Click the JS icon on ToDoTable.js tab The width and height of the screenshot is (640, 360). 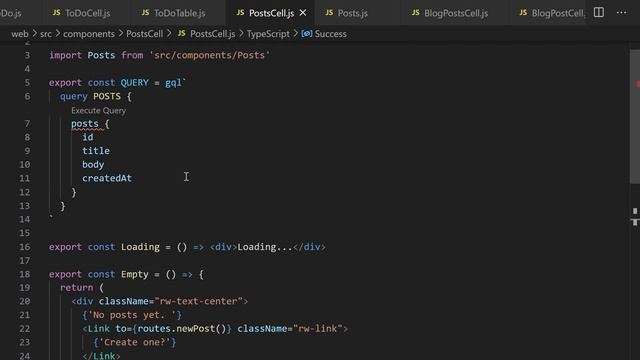click(x=145, y=13)
